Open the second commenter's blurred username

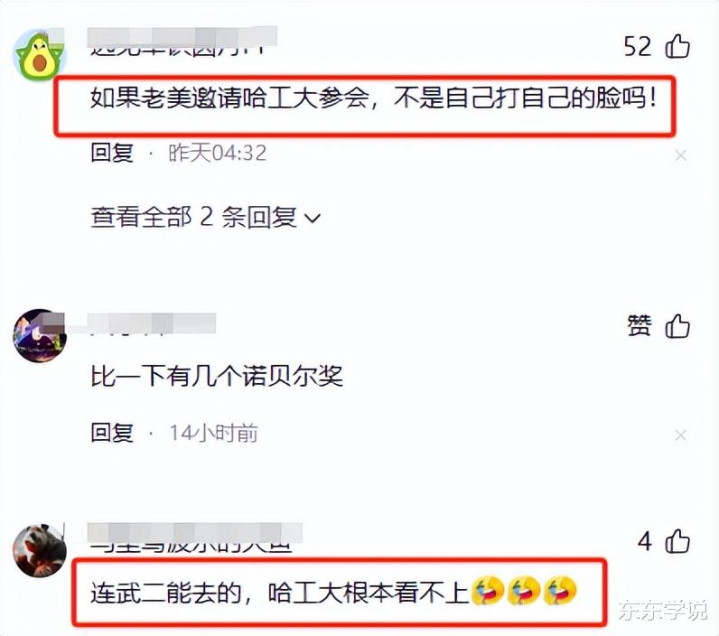[152, 323]
